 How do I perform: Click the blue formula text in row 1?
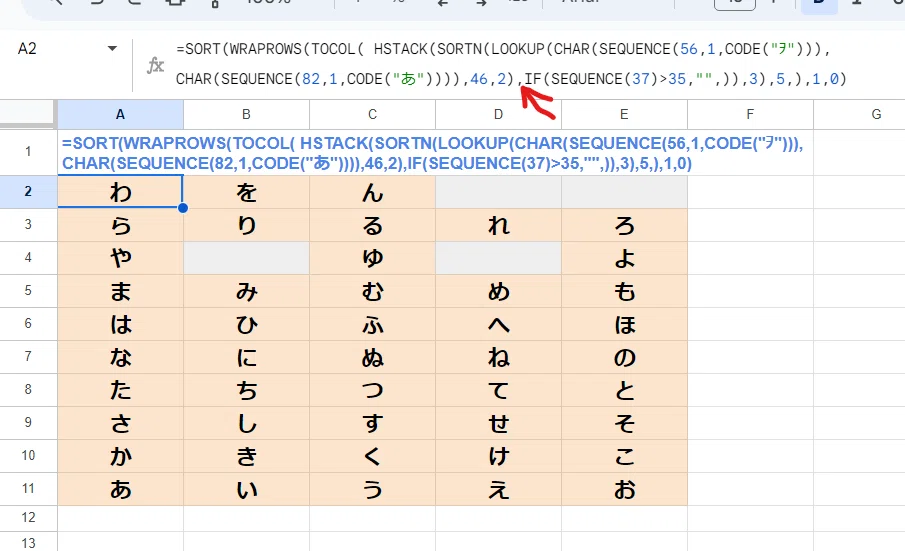pos(432,153)
